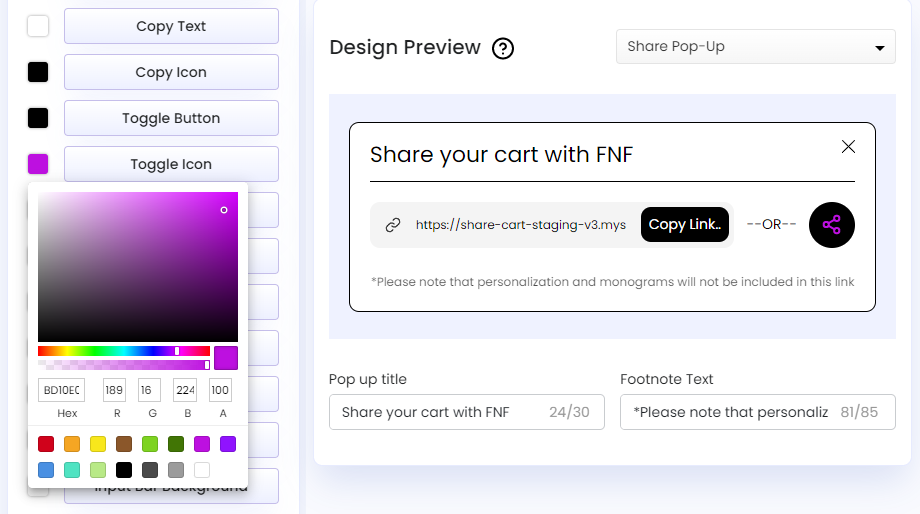Click the Copy Text button
920x514 pixels.
171,26
